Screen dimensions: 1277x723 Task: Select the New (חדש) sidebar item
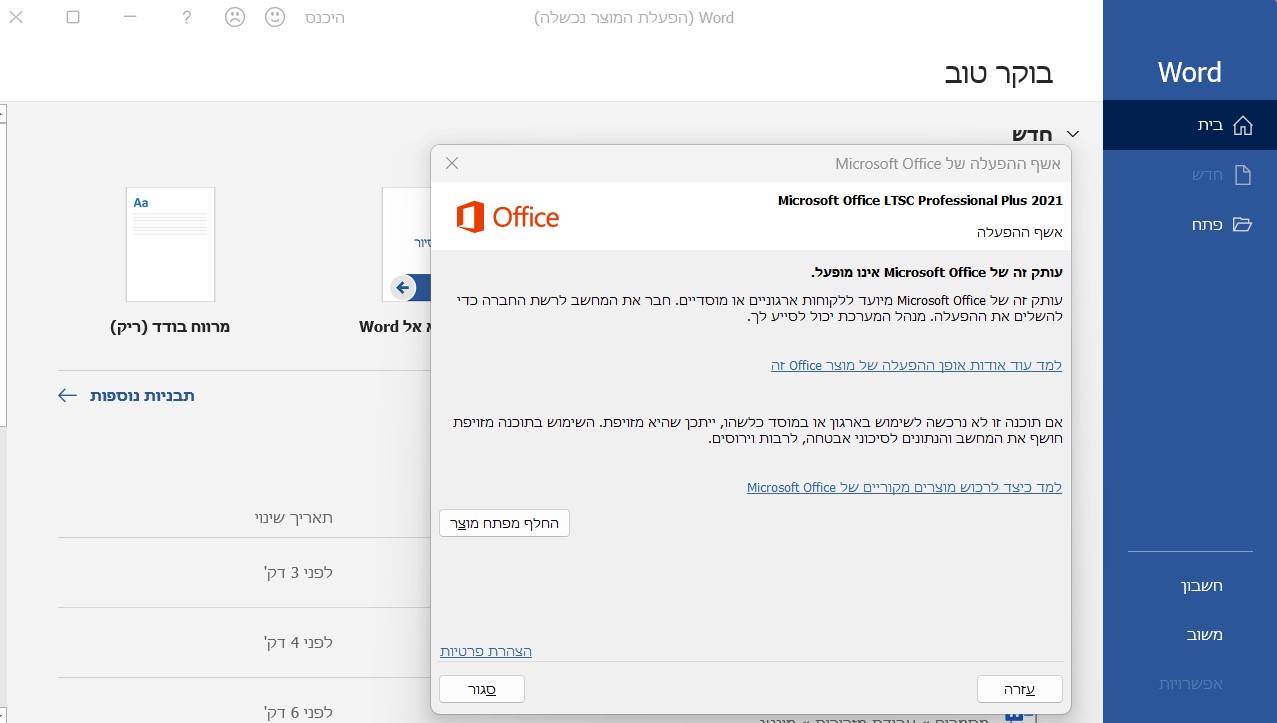(1190, 175)
